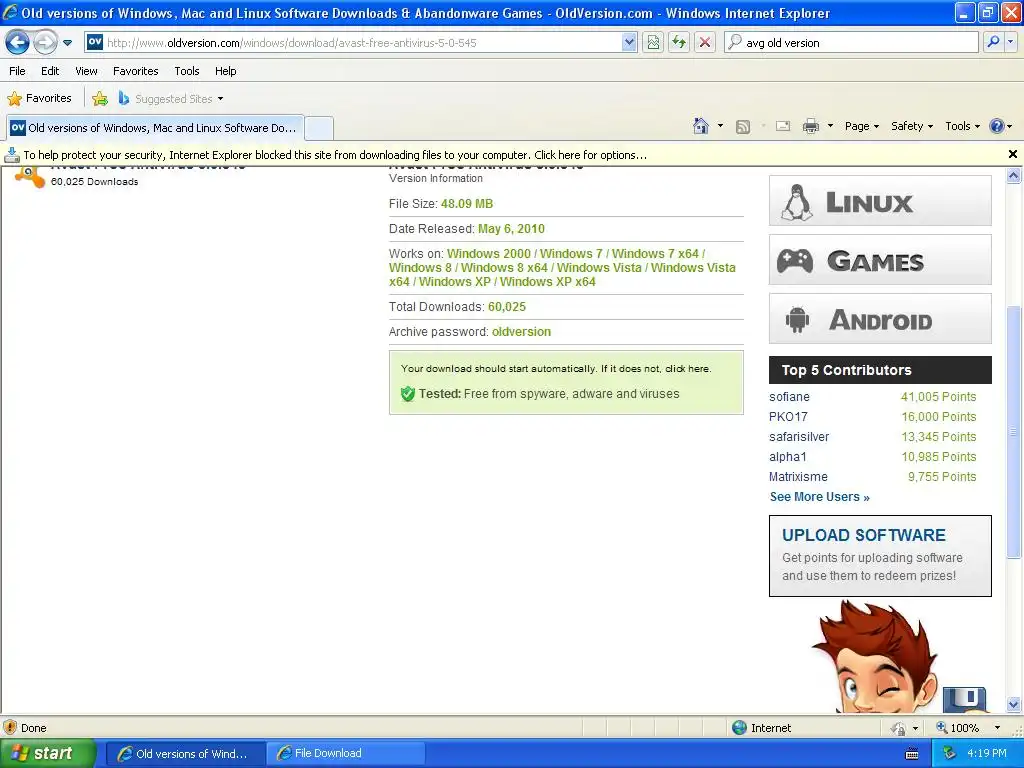Viewport: 1024px width, 768px height.
Task: Open the Favorites menu
Action: coord(135,71)
